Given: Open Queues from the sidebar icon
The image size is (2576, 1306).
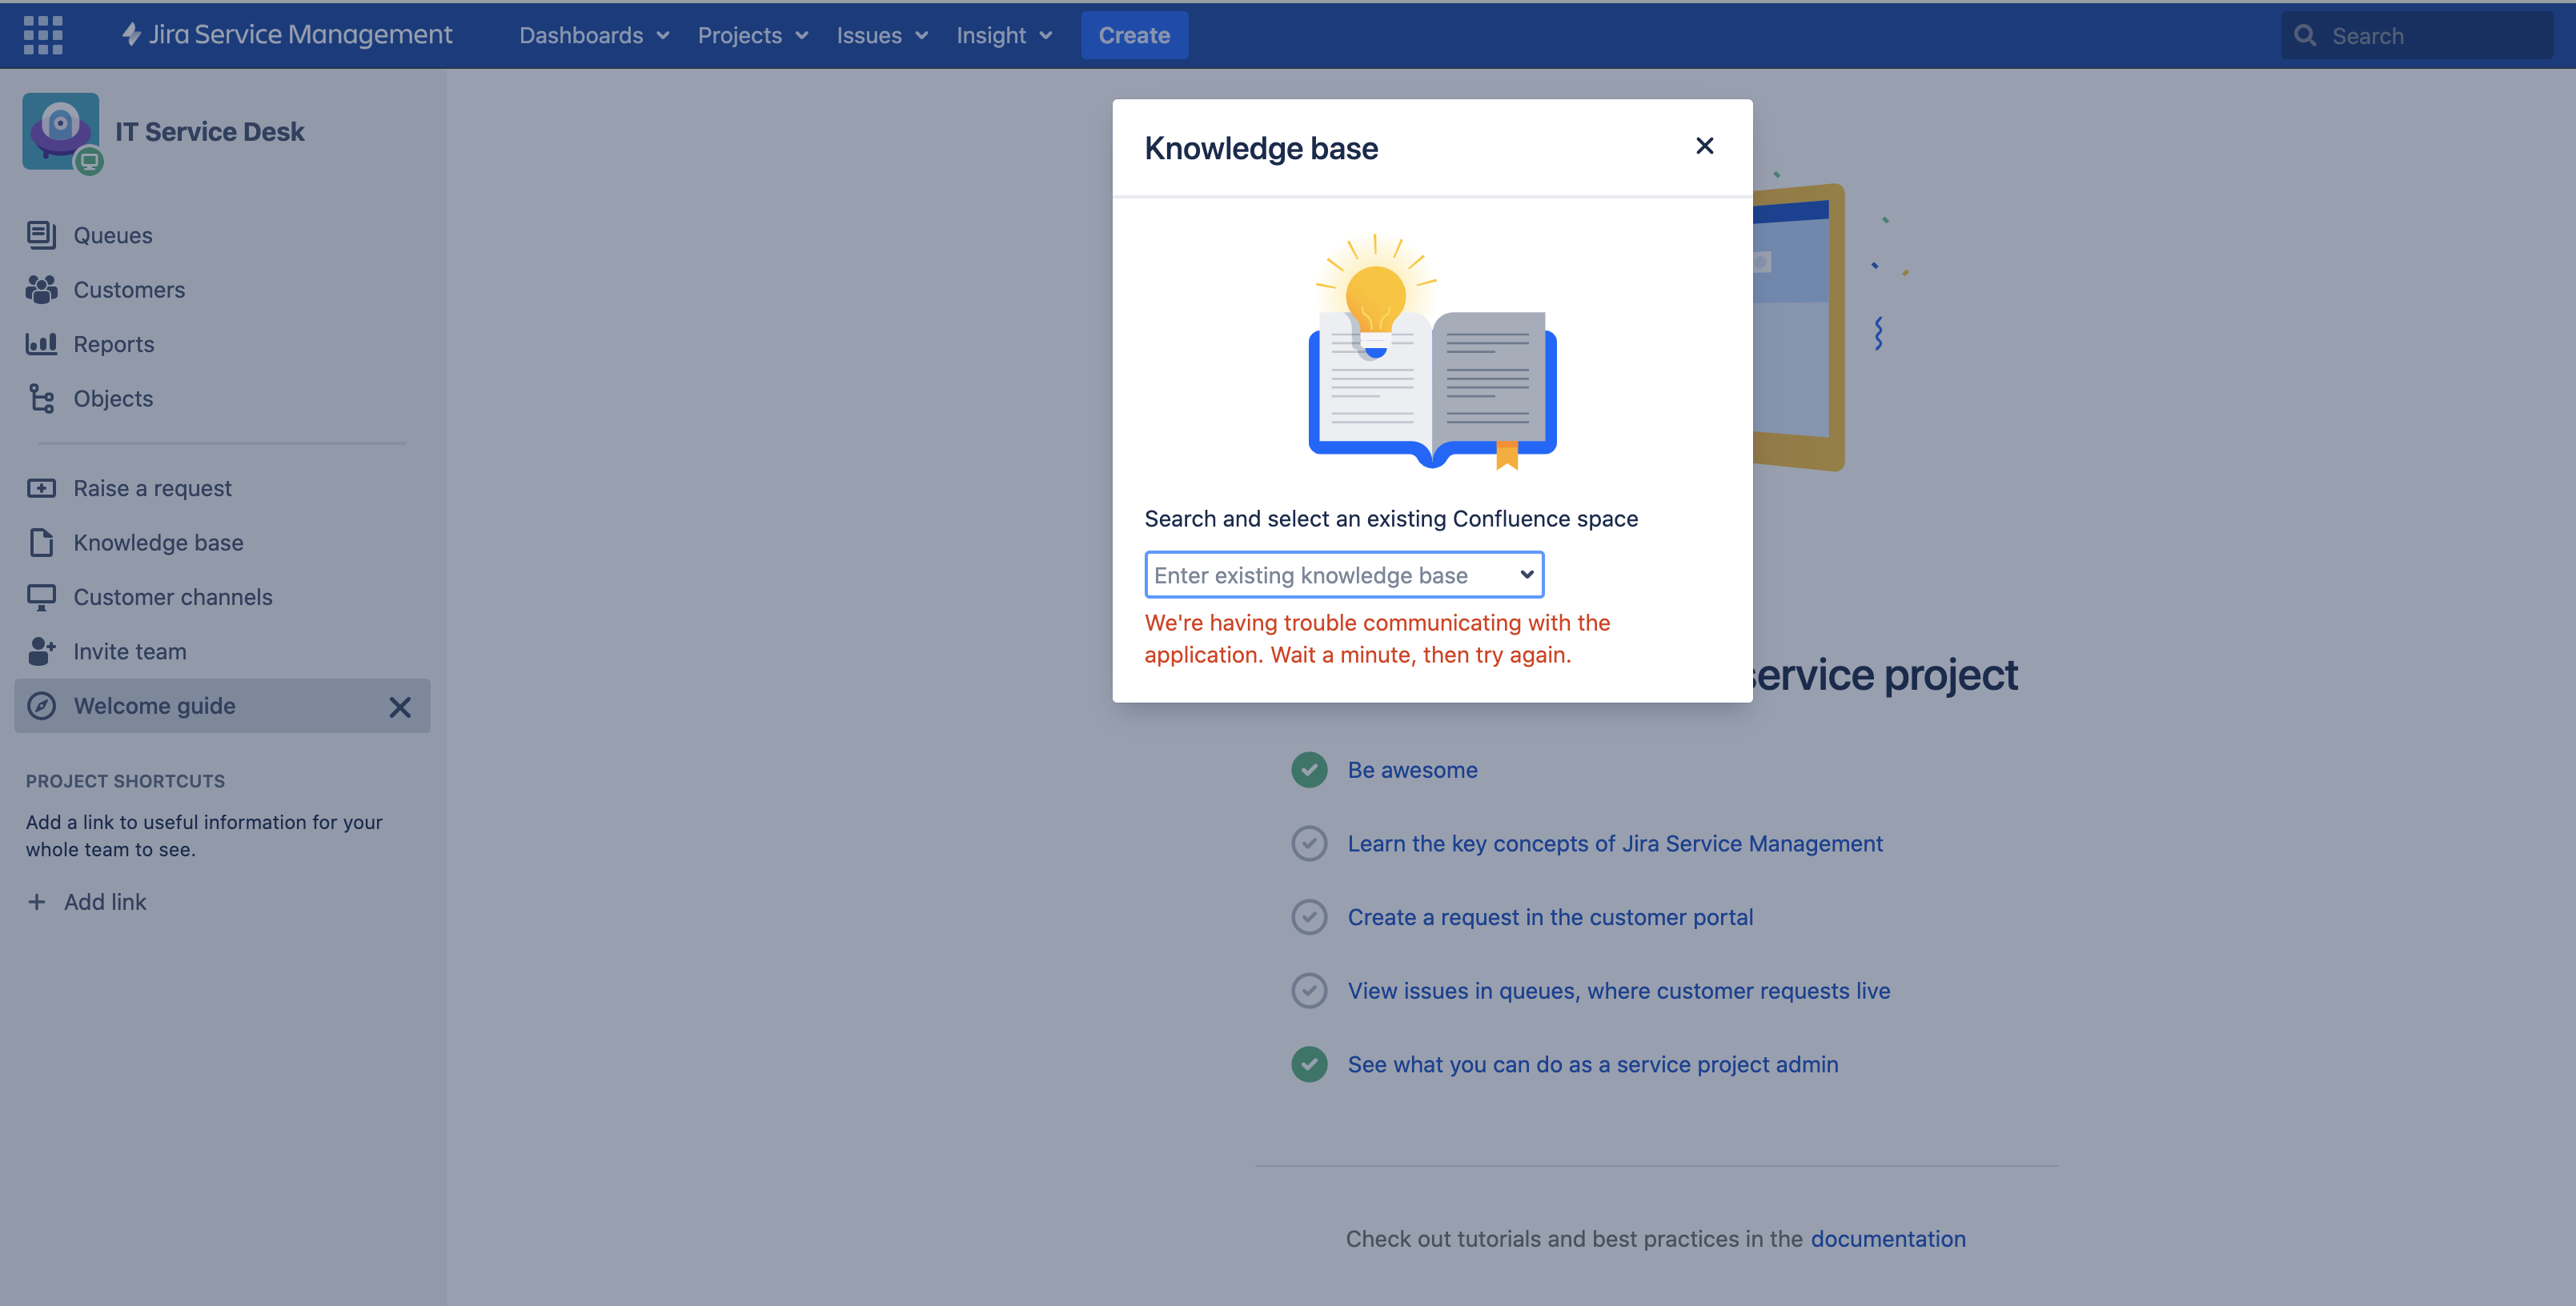Looking at the screenshot, I should point(41,235).
